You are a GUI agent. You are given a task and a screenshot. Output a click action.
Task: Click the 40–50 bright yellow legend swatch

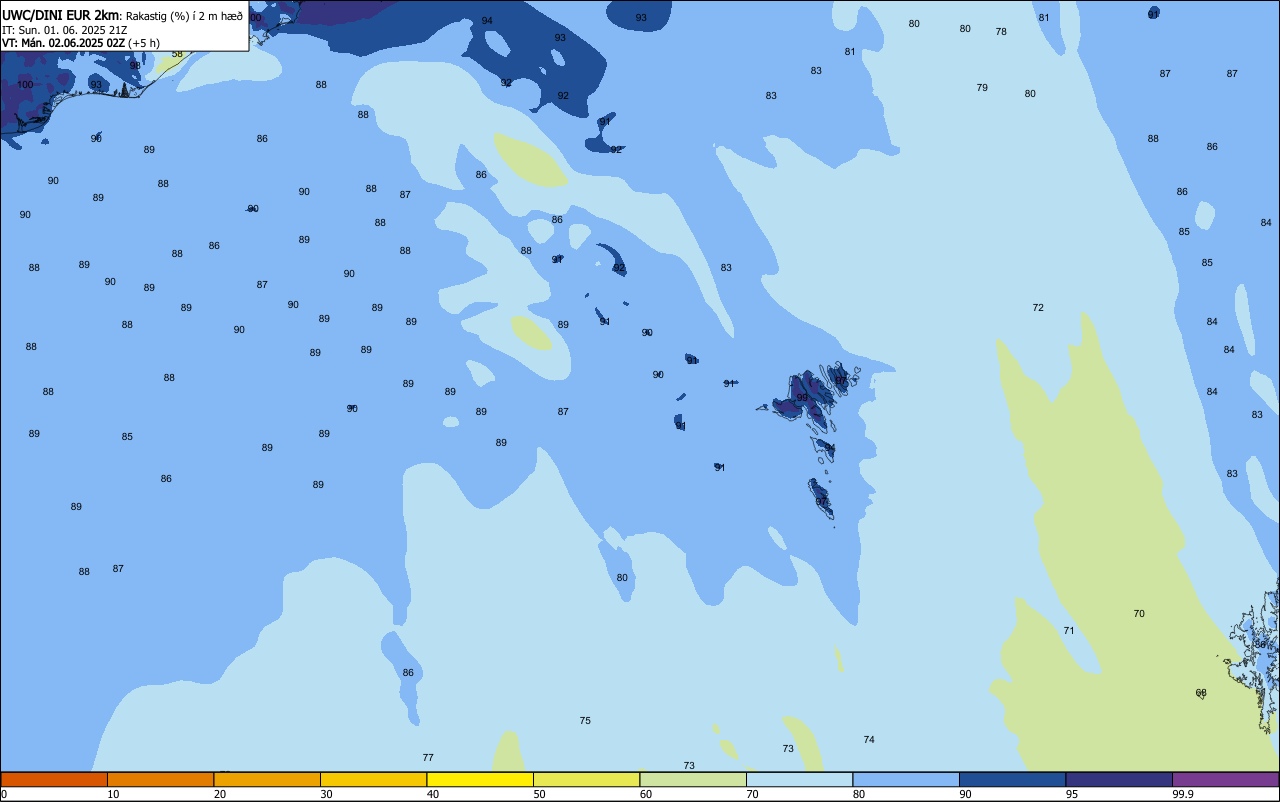coord(480,779)
